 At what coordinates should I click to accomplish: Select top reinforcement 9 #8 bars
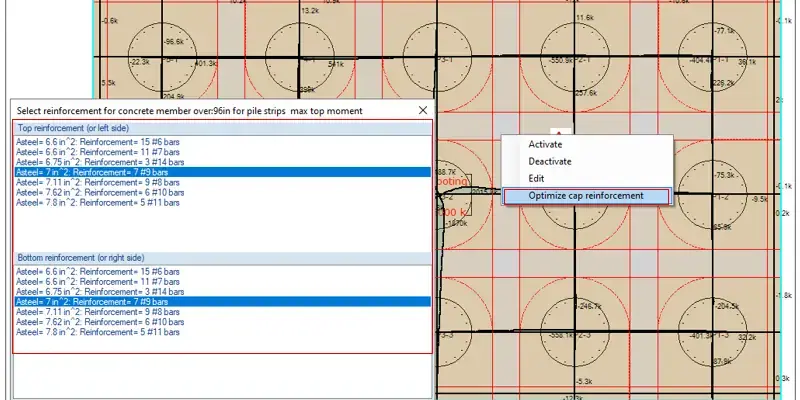[x=222, y=182]
